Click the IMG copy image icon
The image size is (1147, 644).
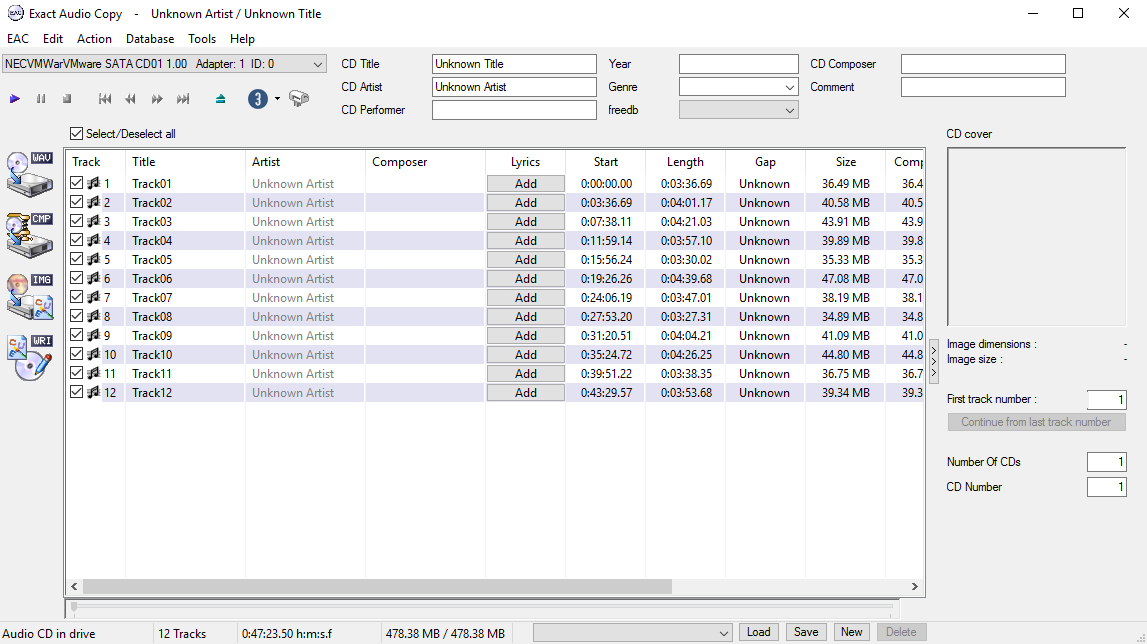(x=30, y=296)
